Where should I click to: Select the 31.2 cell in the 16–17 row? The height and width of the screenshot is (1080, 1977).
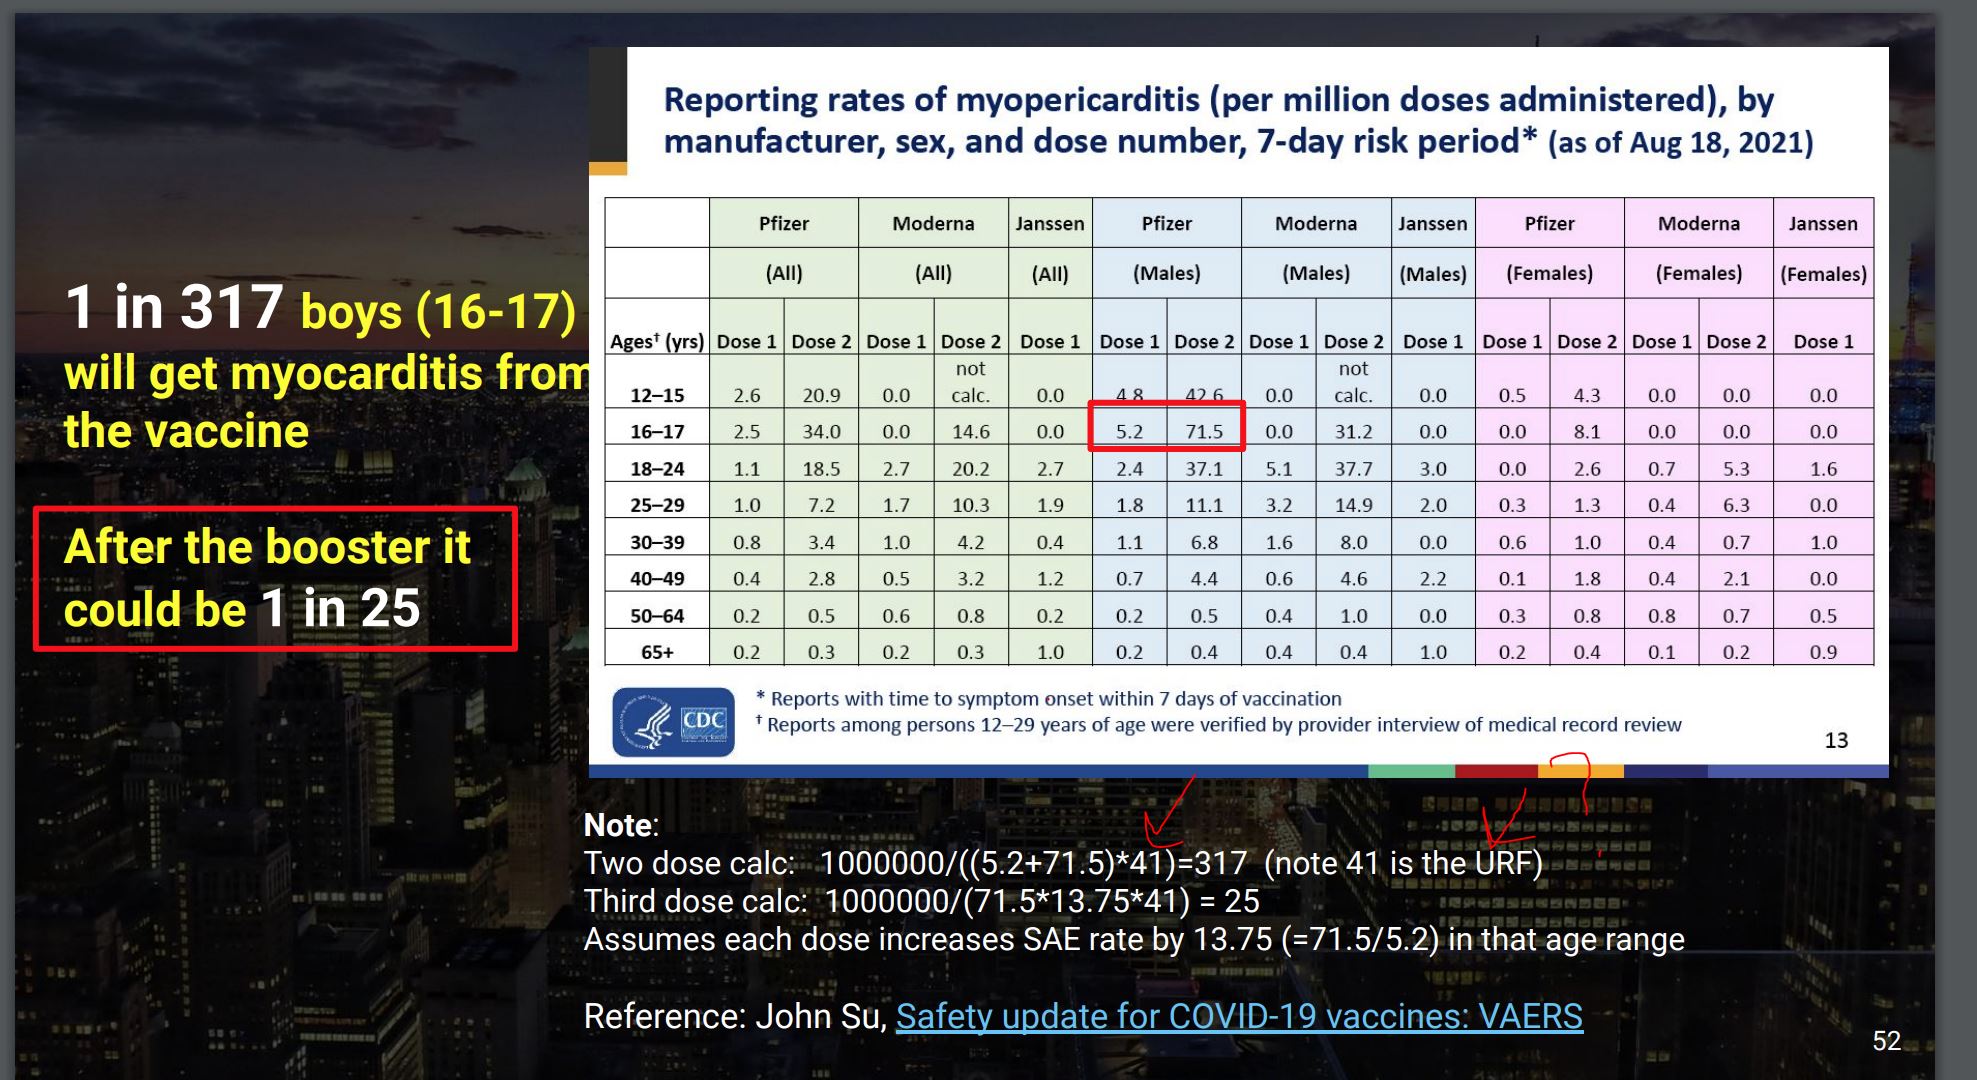click(x=1353, y=432)
